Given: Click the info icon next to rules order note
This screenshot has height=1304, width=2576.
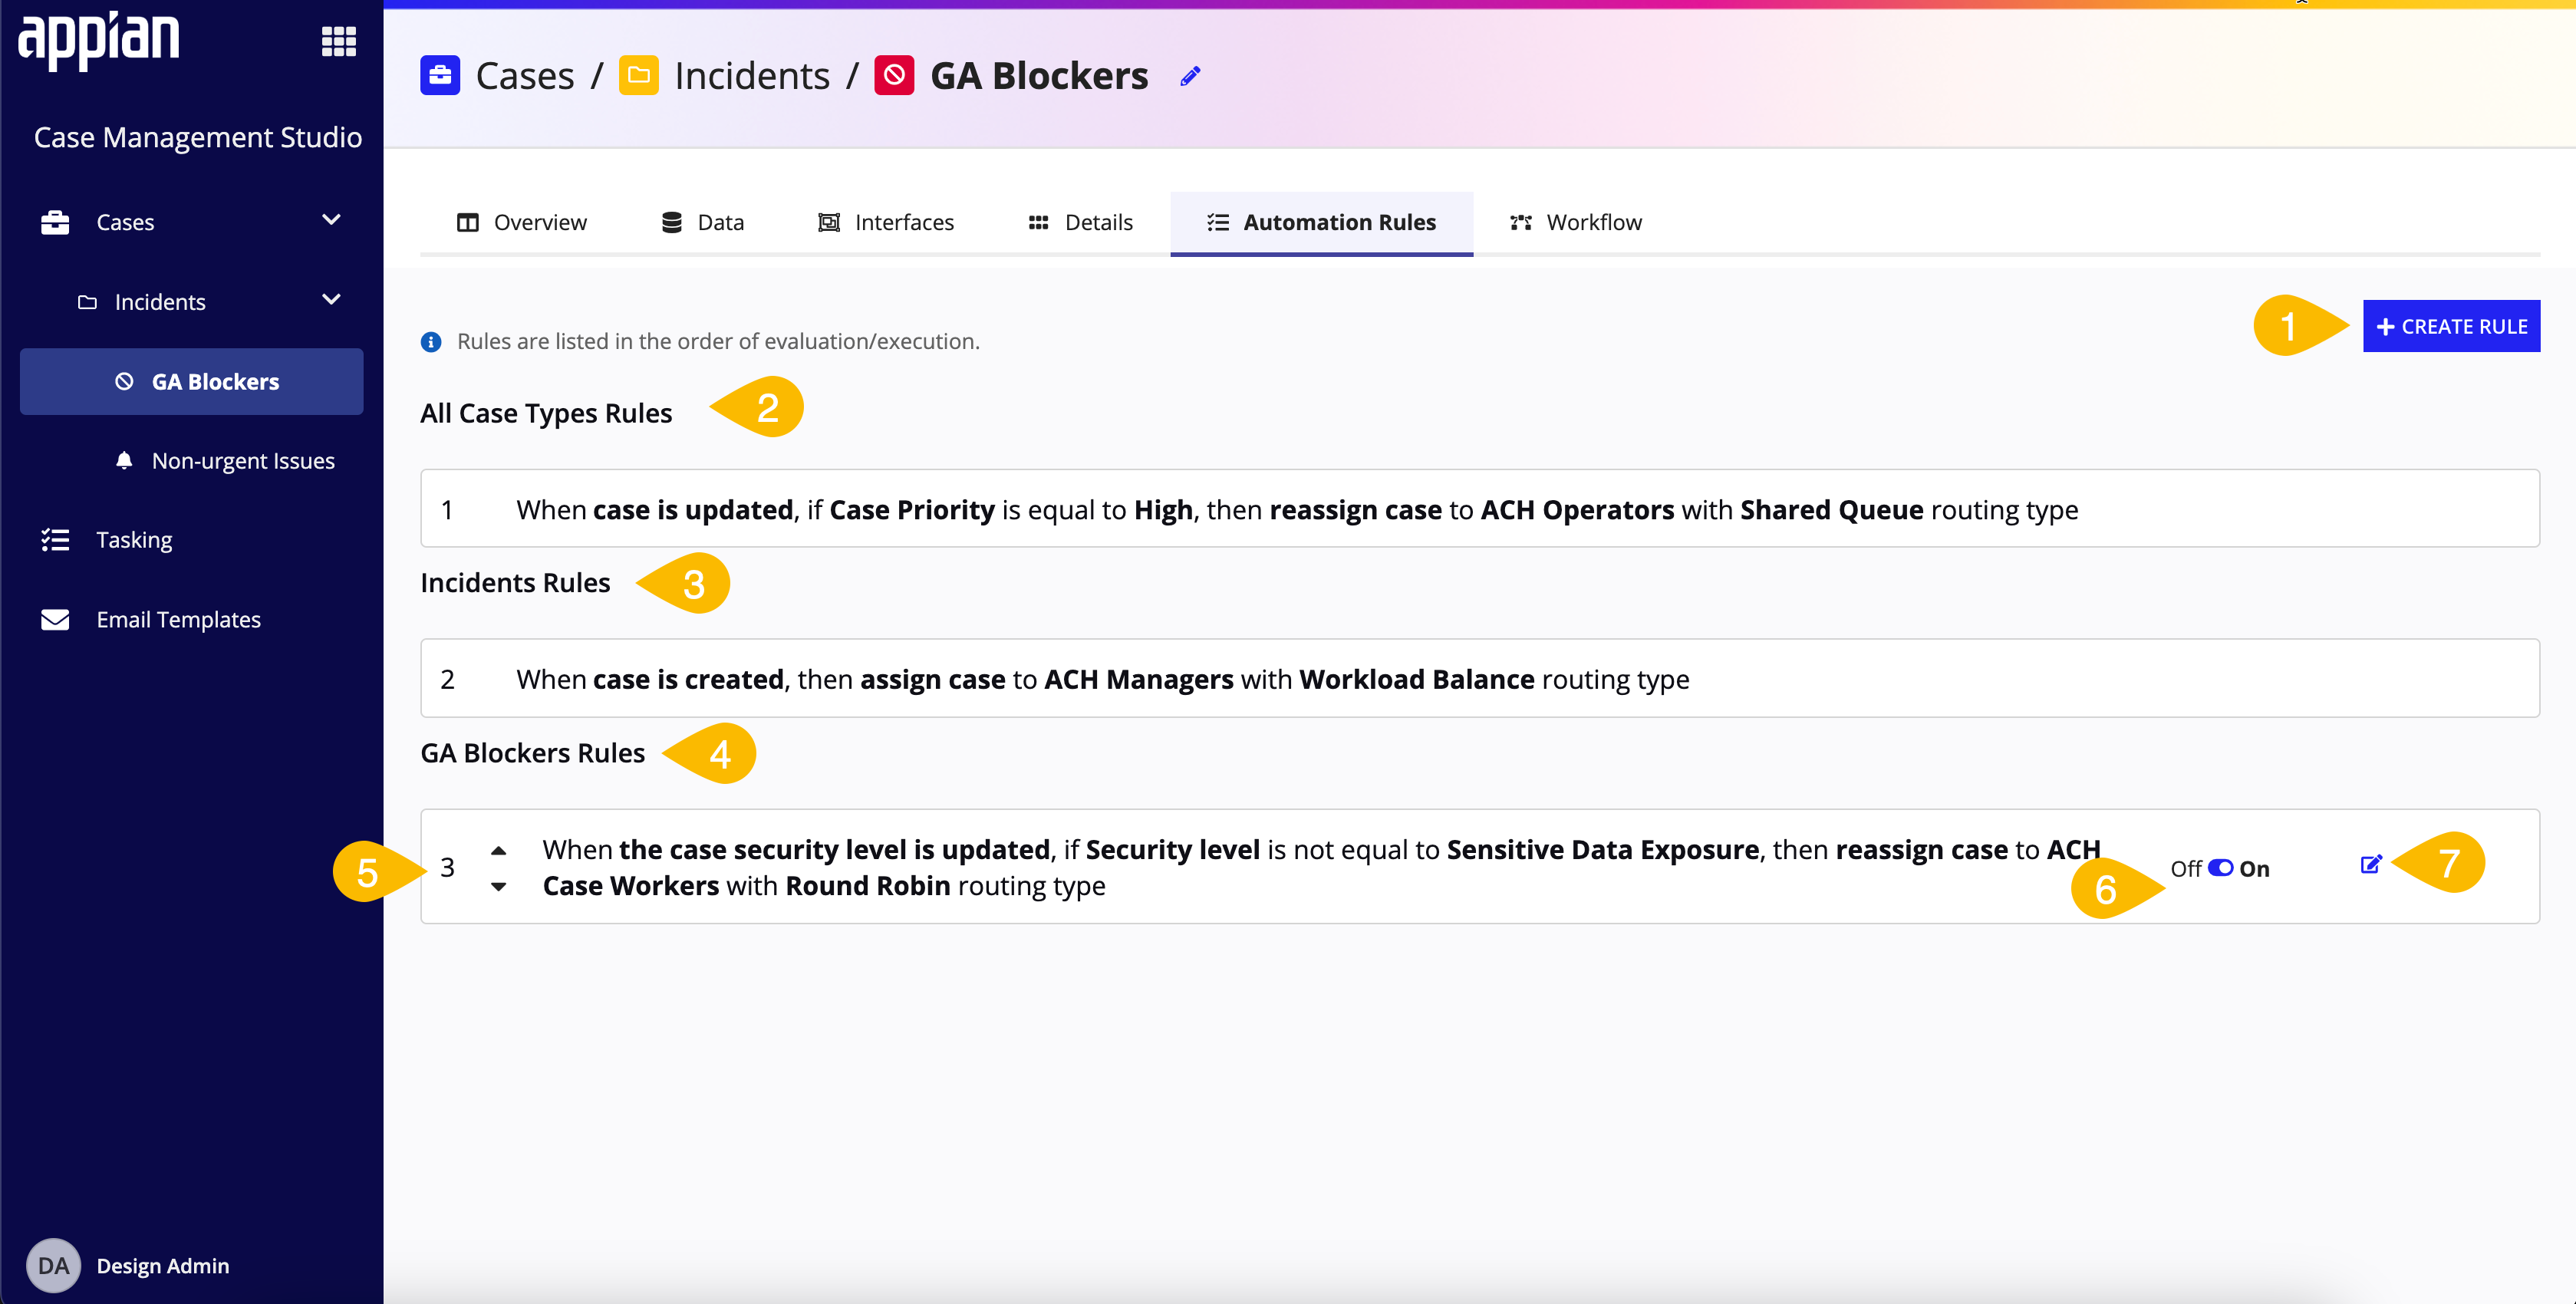Looking at the screenshot, I should [x=431, y=342].
